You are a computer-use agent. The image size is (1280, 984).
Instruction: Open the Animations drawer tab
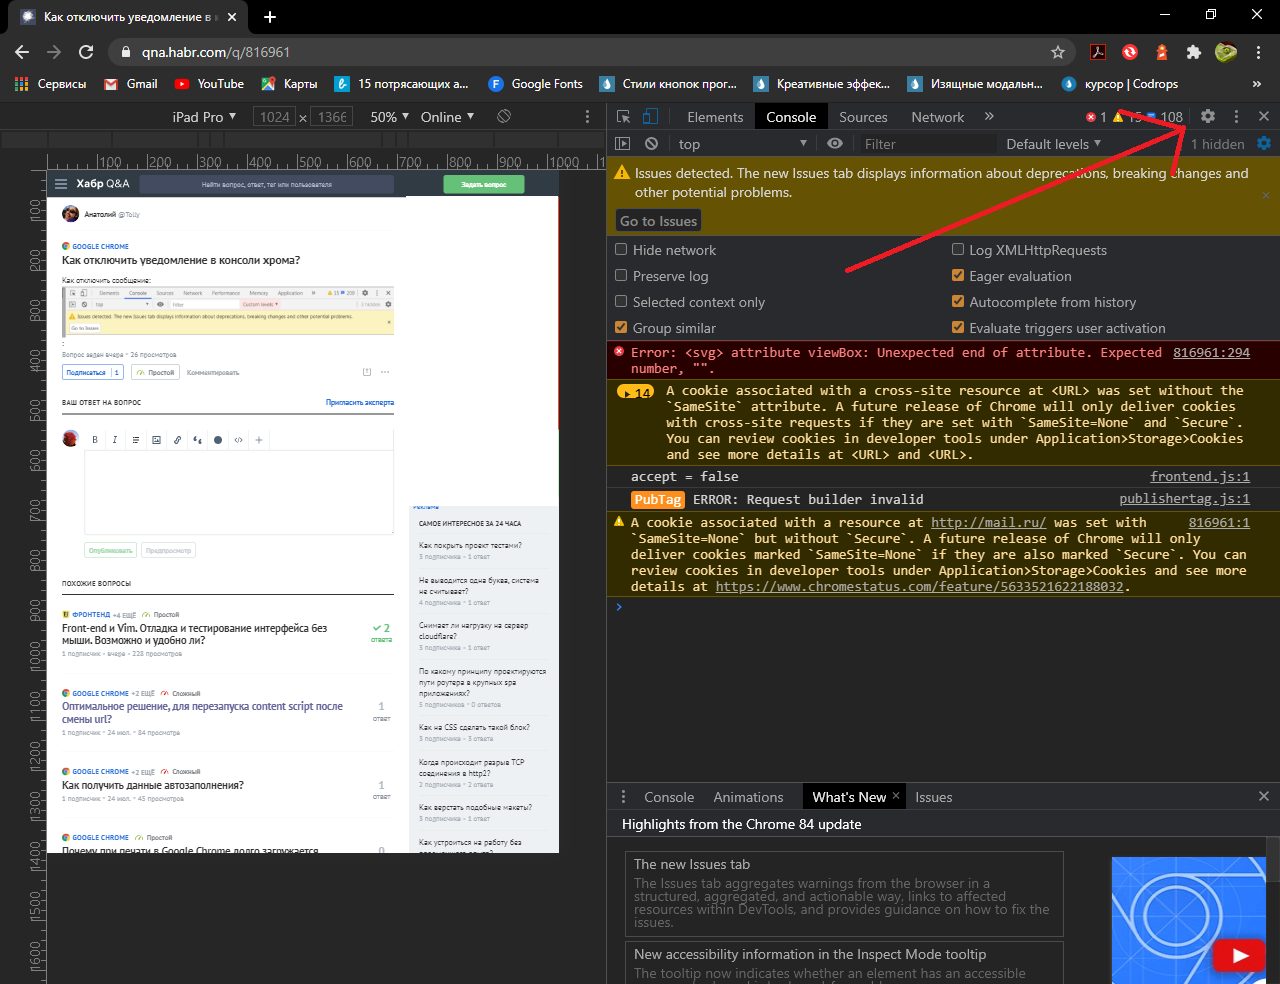pos(748,797)
